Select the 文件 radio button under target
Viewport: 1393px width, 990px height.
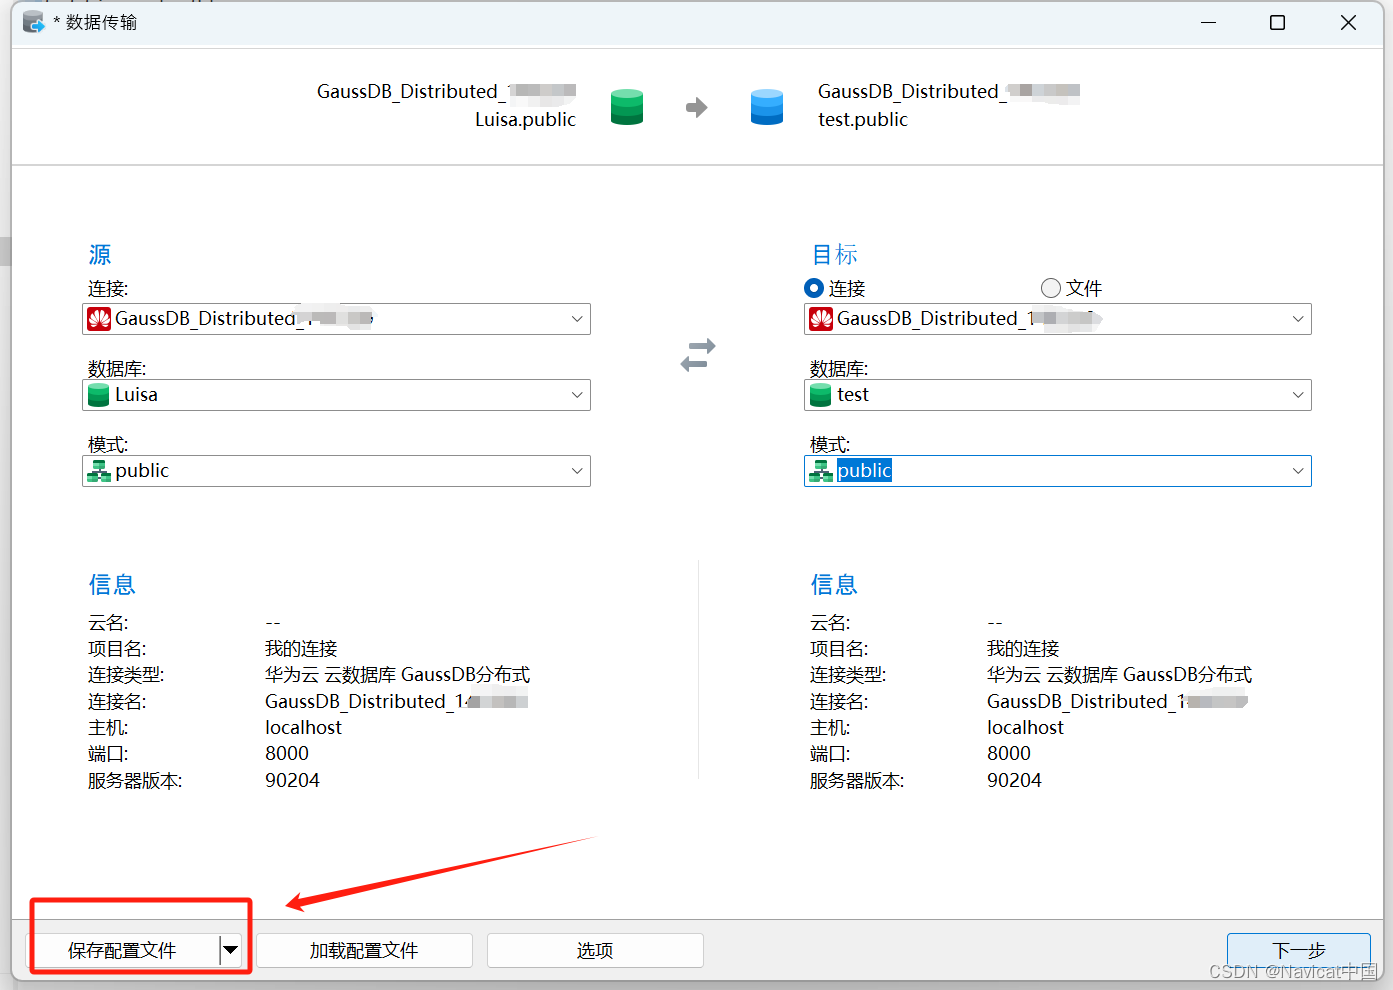1051,288
